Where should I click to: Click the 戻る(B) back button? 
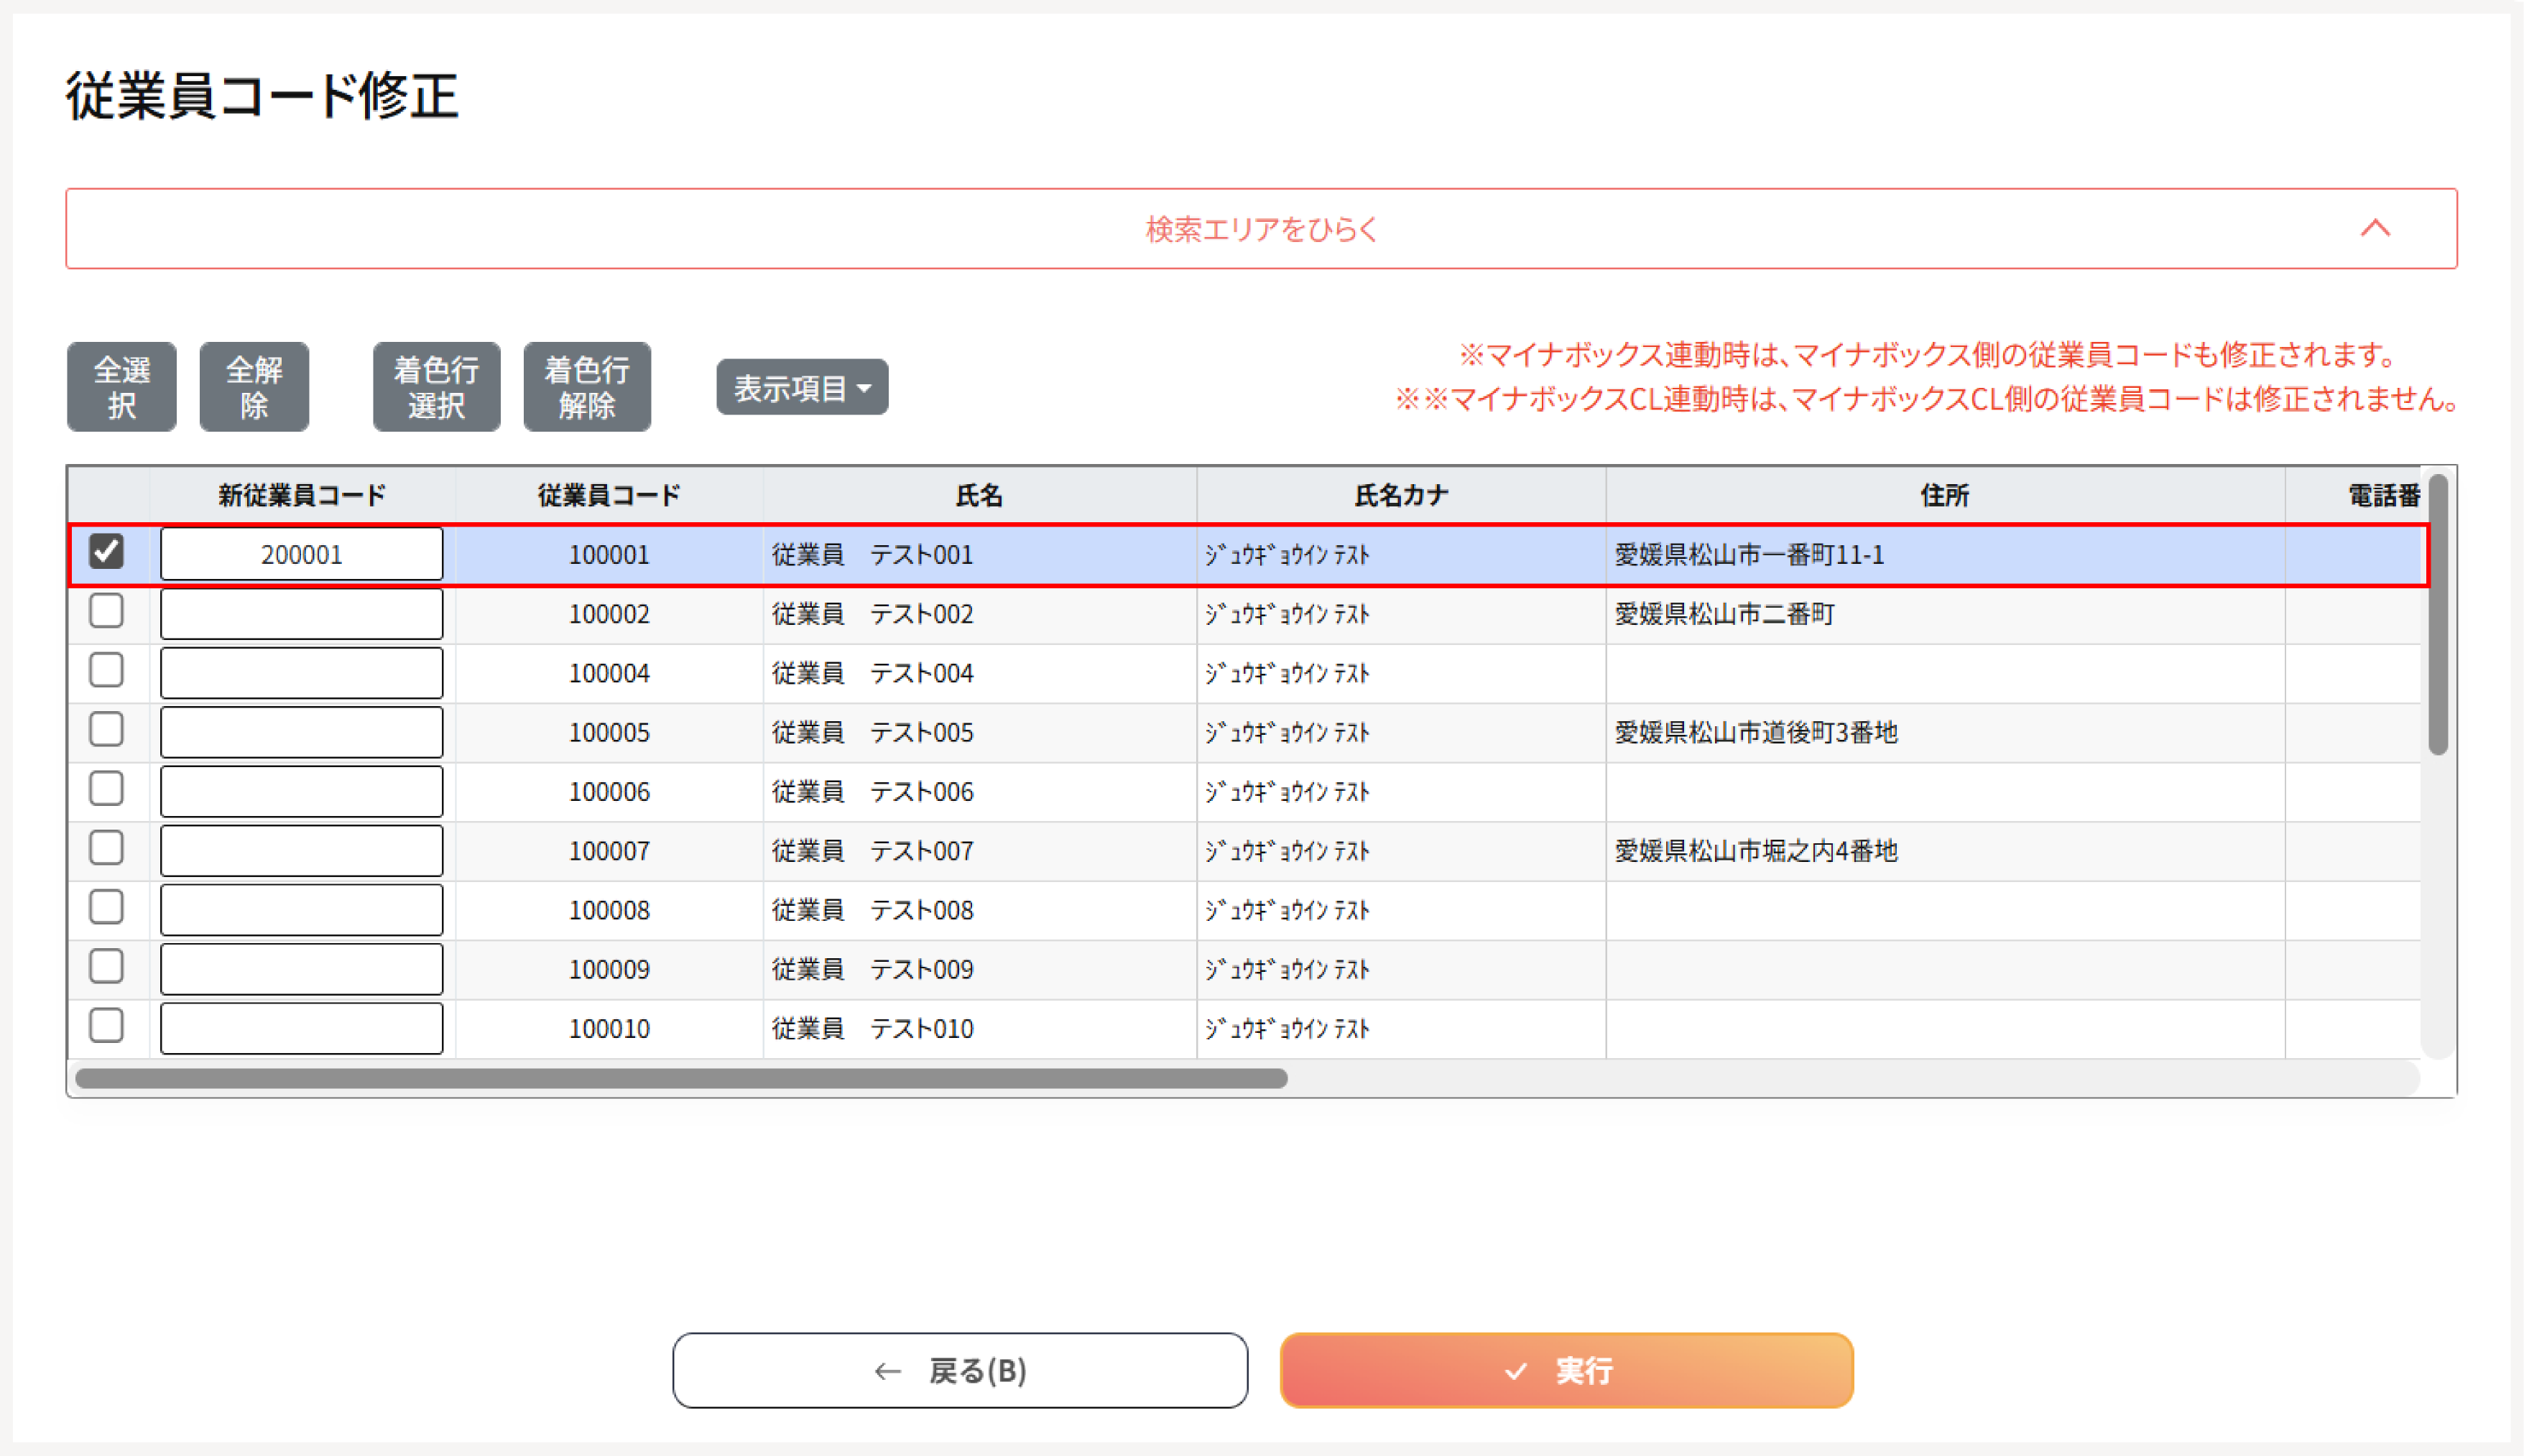click(x=960, y=1371)
